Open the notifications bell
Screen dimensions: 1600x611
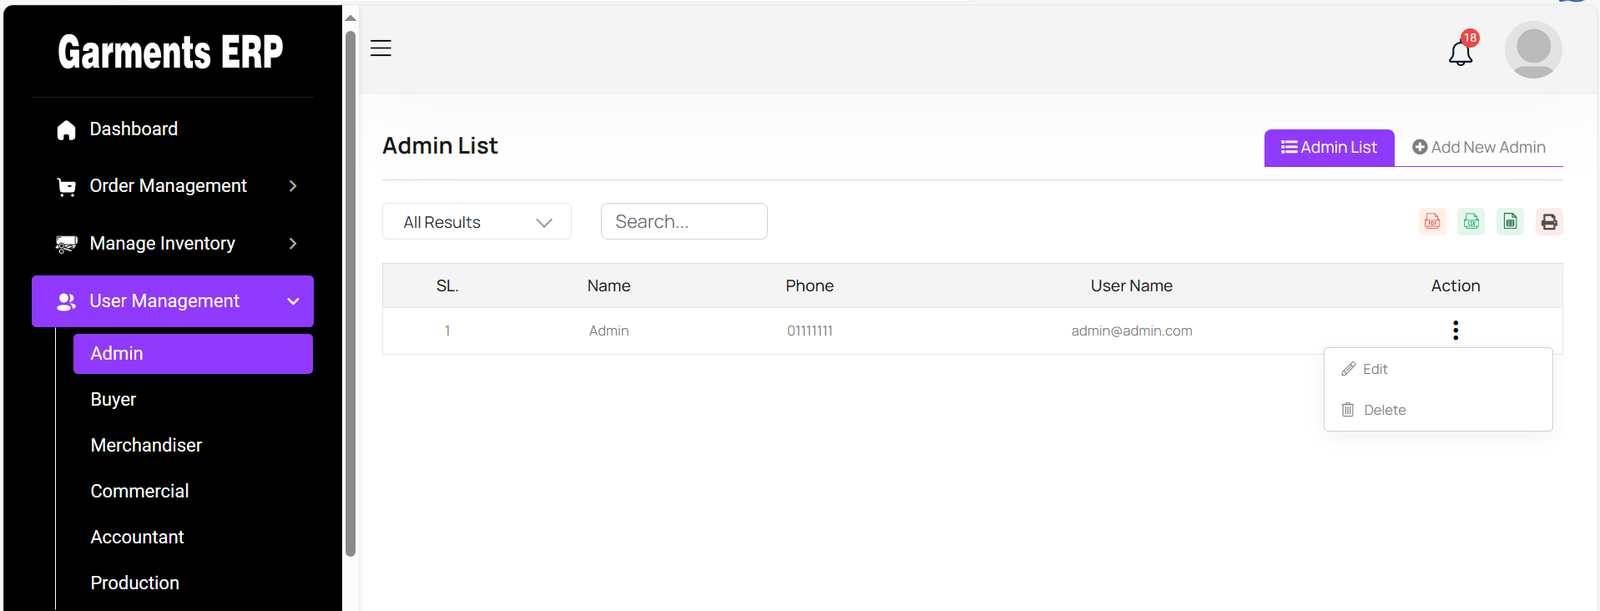[x=1461, y=52]
